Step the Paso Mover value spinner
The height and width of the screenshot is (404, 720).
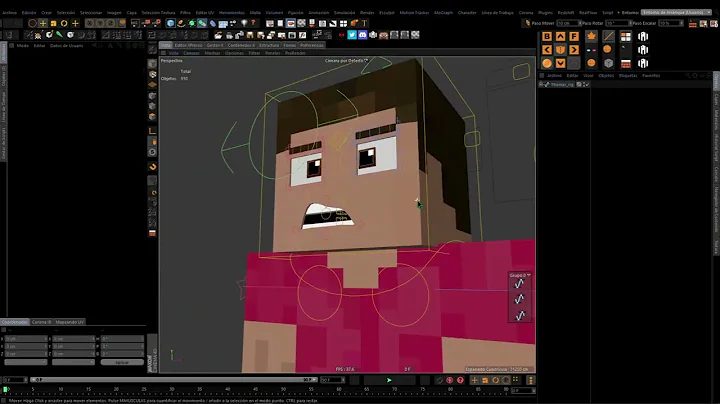click(580, 23)
